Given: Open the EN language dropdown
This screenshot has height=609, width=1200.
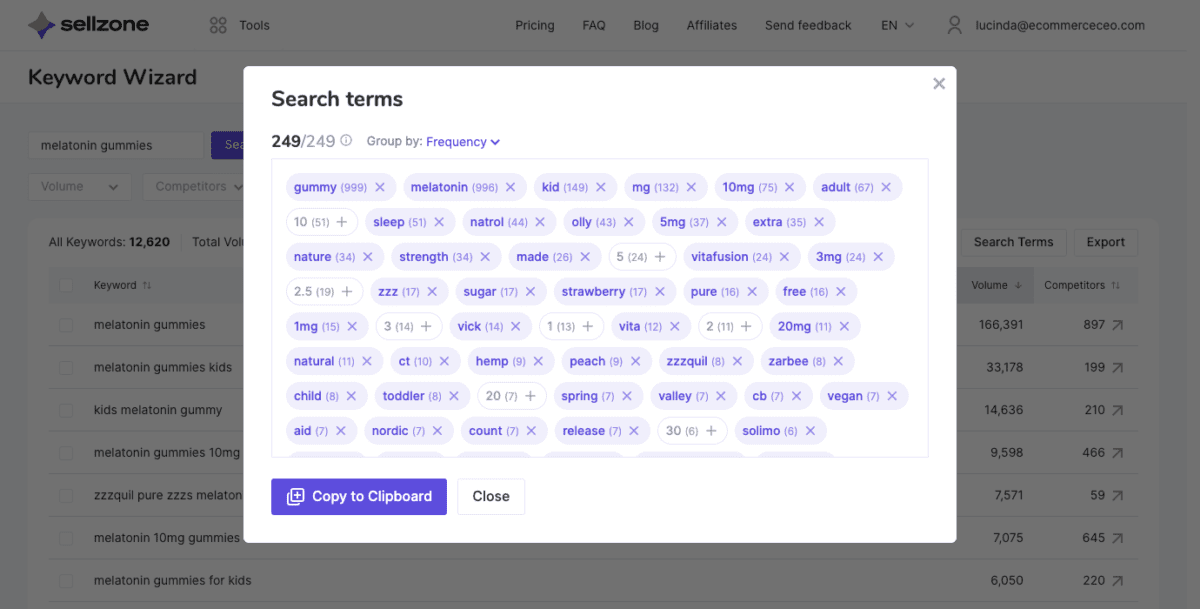Looking at the screenshot, I should (x=897, y=25).
